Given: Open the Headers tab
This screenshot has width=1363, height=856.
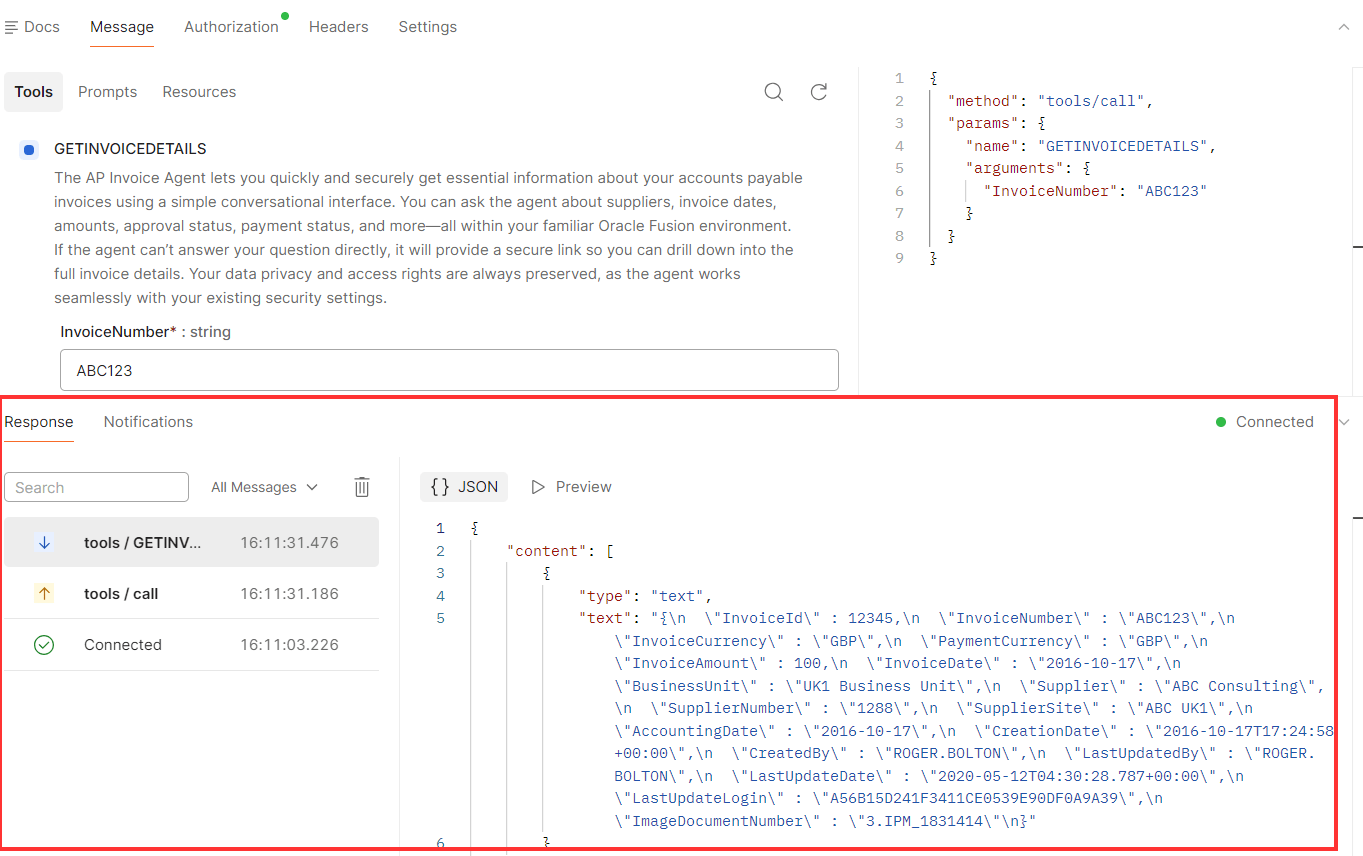Looking at the screenshot, I should tap(338, 27).
